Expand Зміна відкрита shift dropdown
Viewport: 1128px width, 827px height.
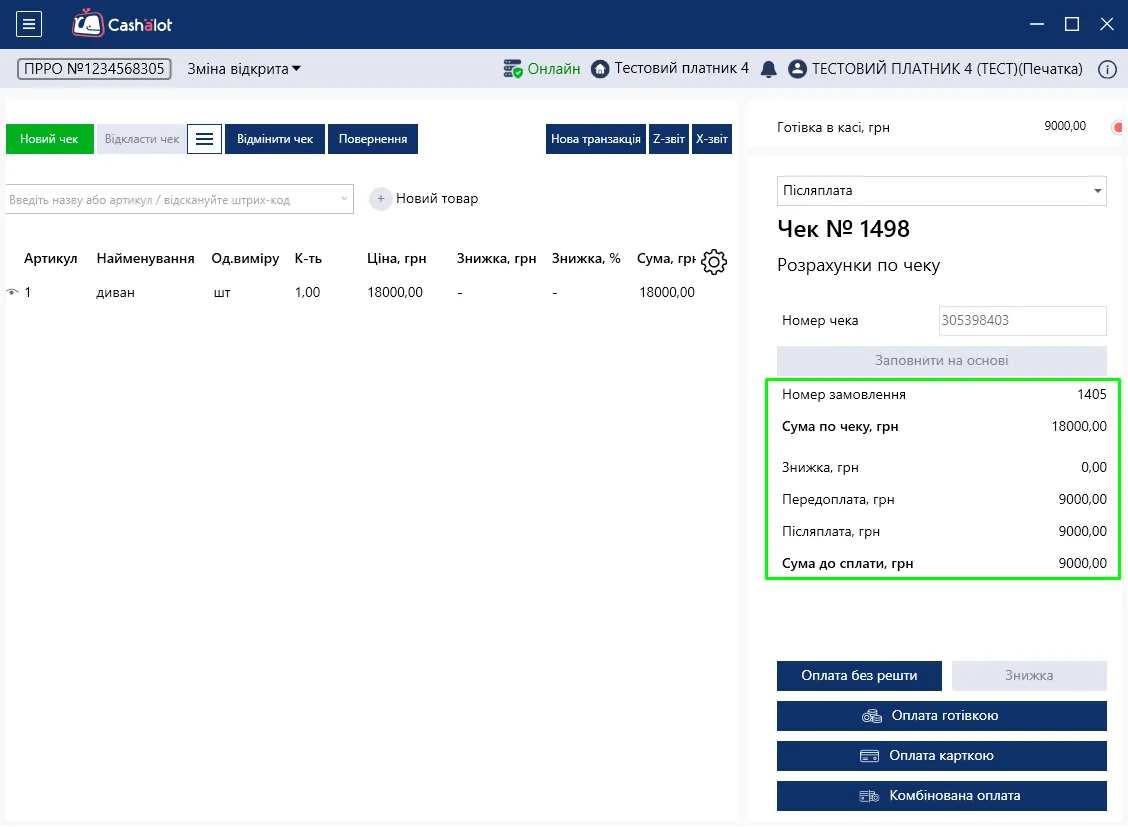click(244, 69)
